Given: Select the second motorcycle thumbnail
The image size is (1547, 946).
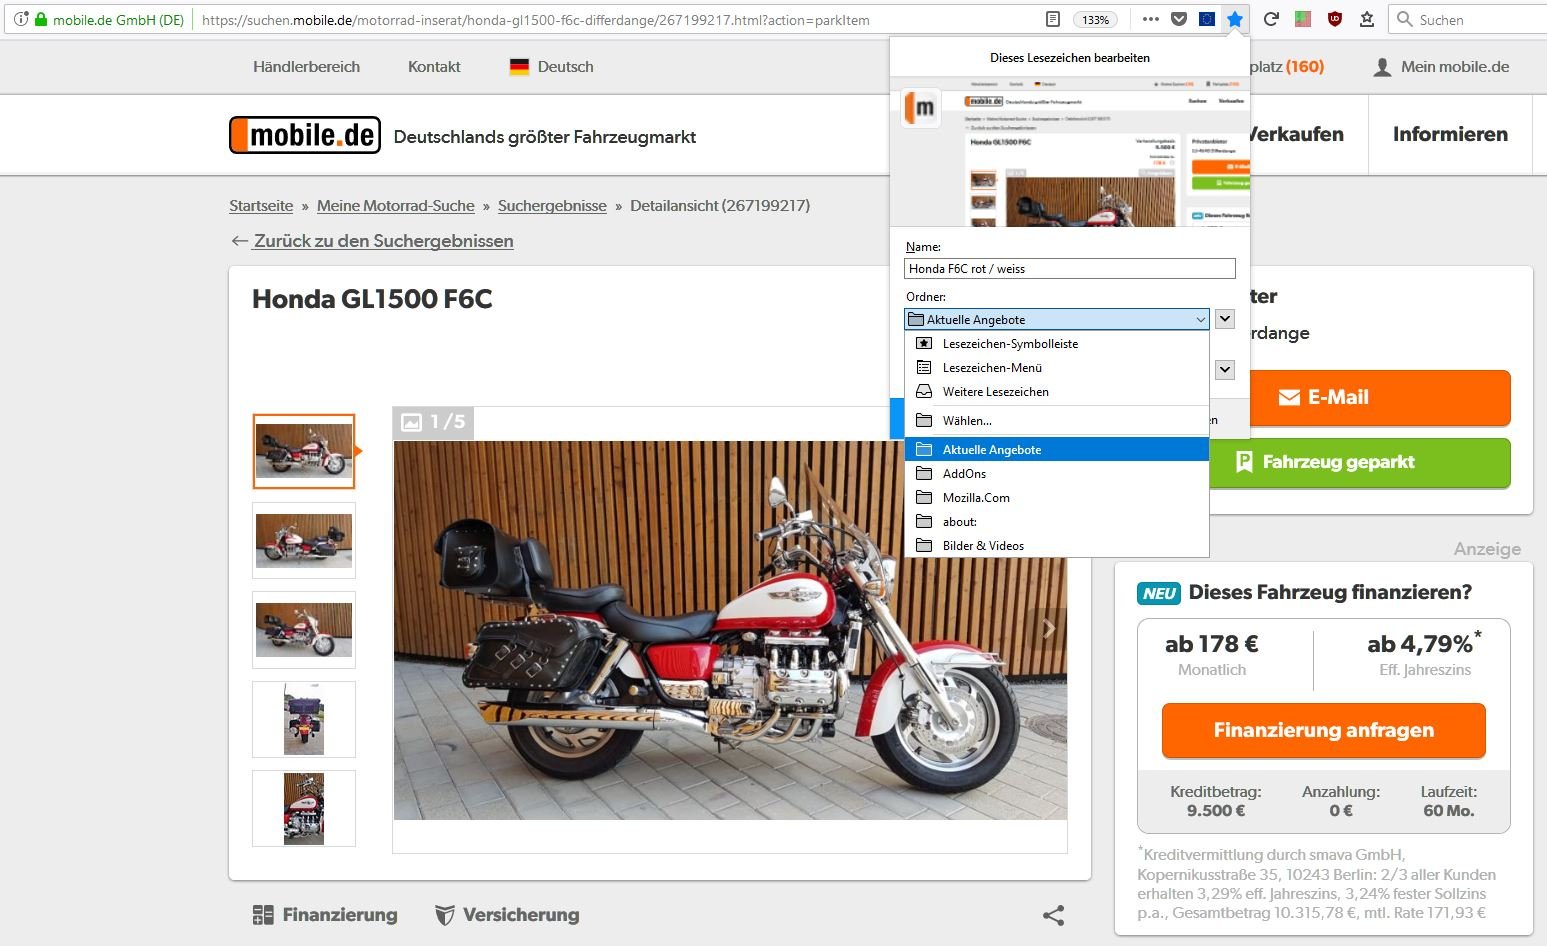Looking at the screenshot, I should (x=304, y=540).
